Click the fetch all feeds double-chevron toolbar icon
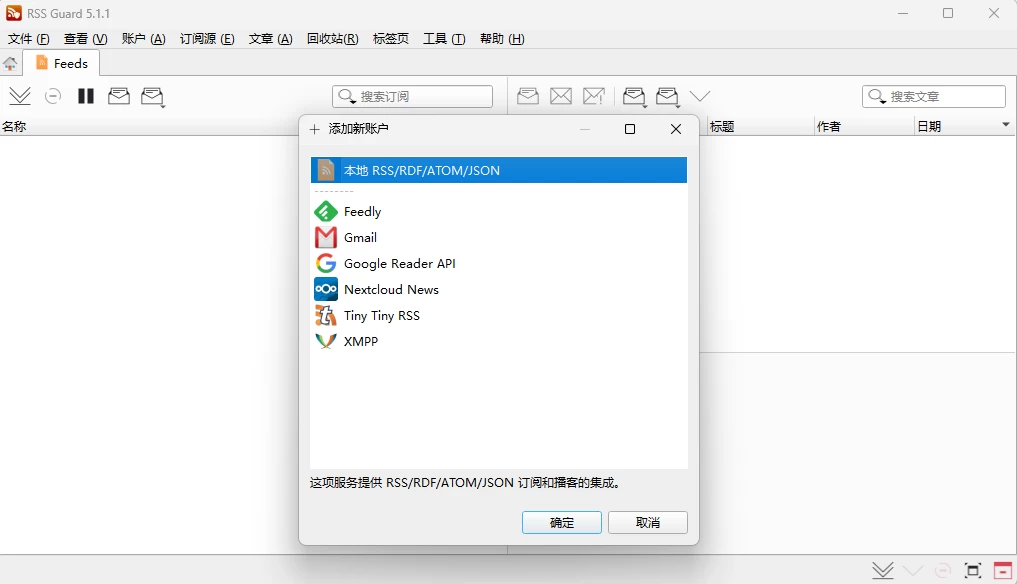Screen dimensions: 1017x584 click(20, 97)
